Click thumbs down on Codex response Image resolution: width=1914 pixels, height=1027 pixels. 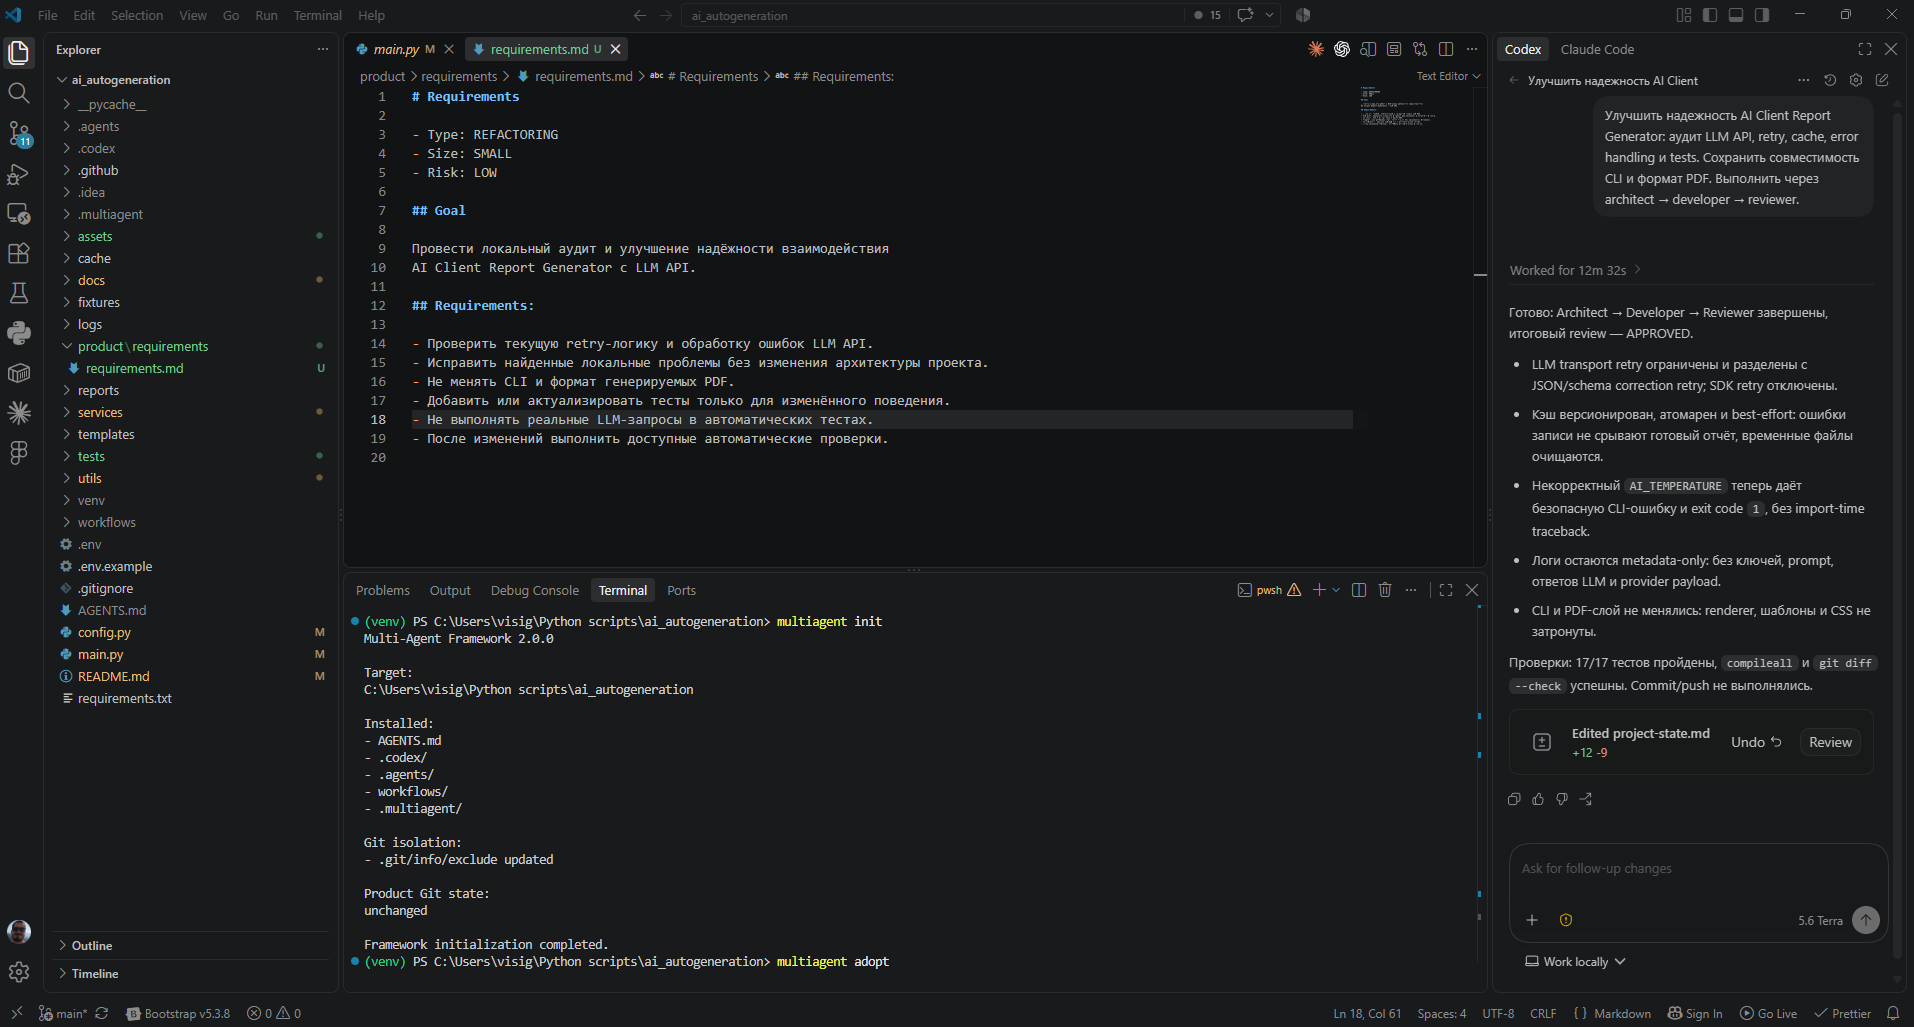point(1562,799)
